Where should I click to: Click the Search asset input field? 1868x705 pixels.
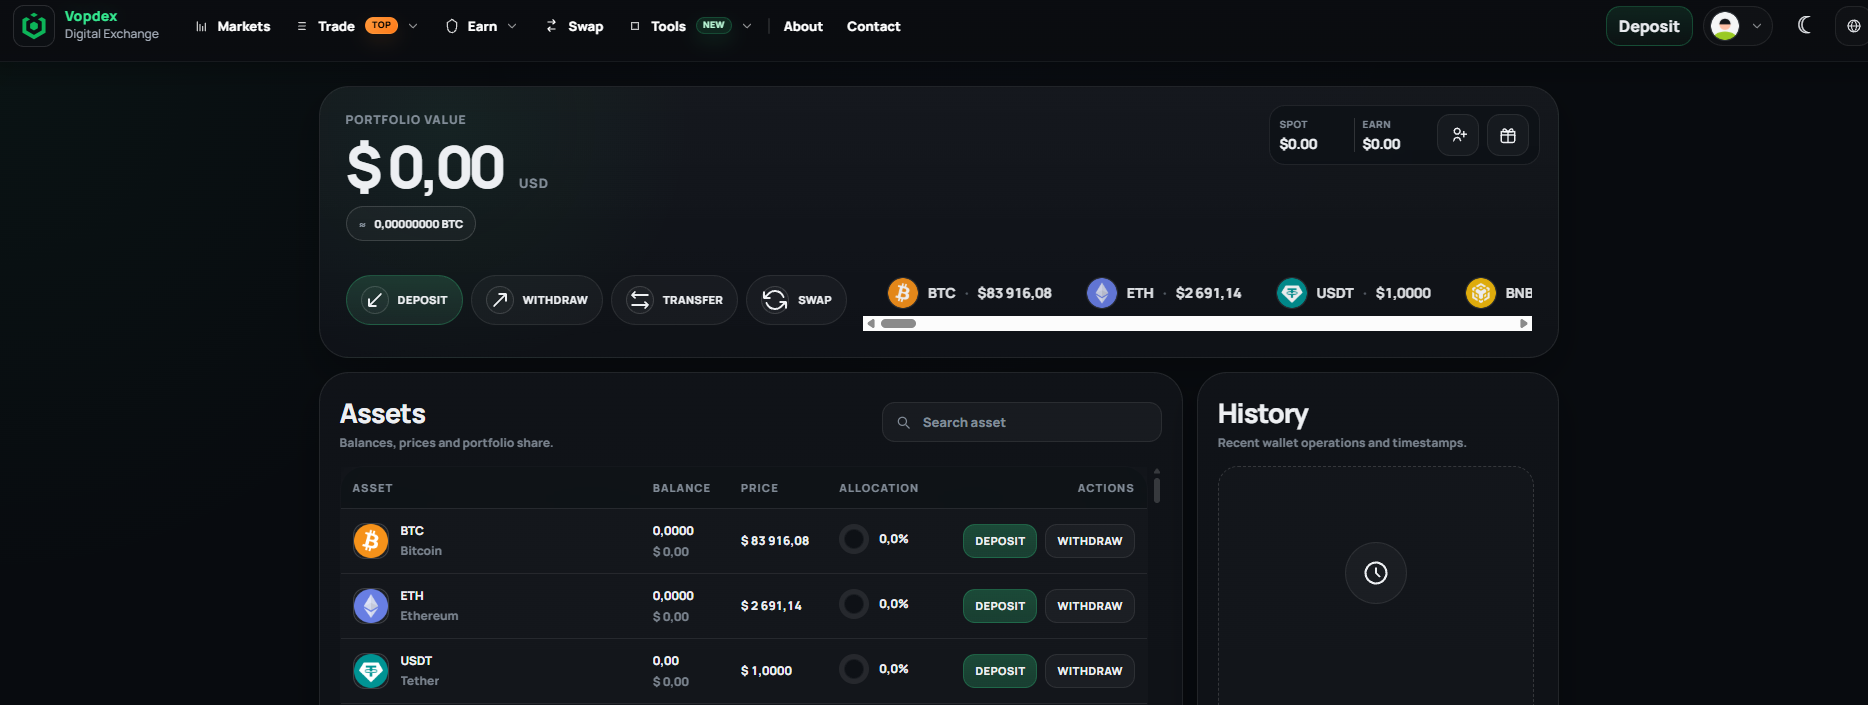1022,422
